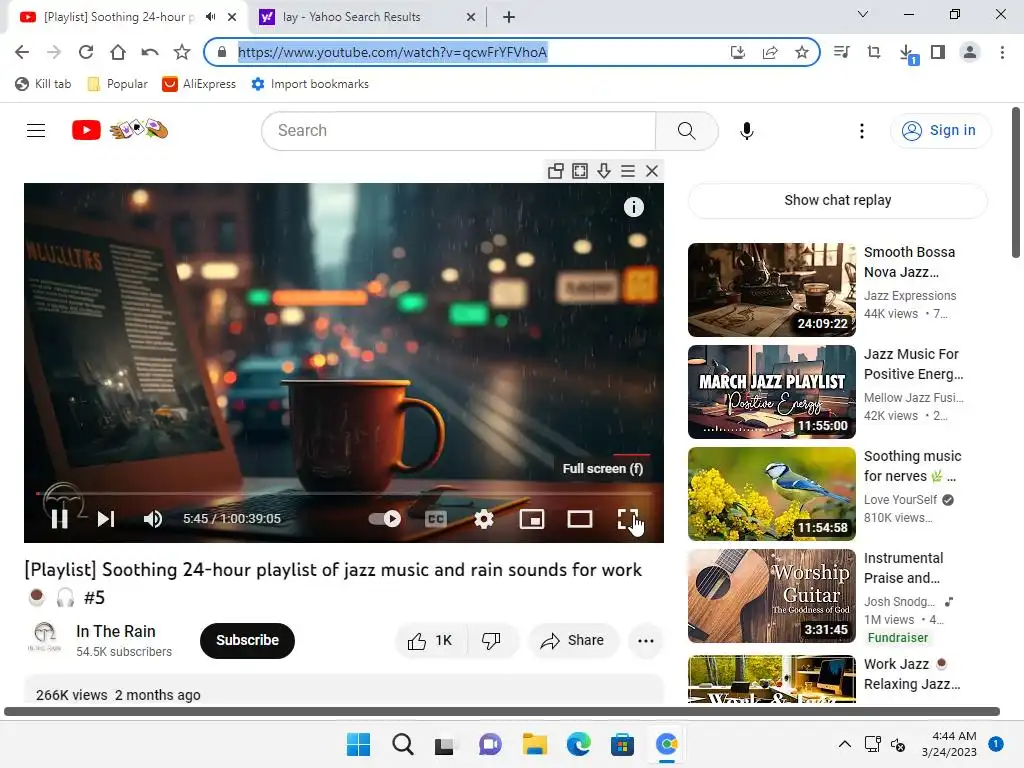Open YouTube settings three-dot menu

[861, 131]
